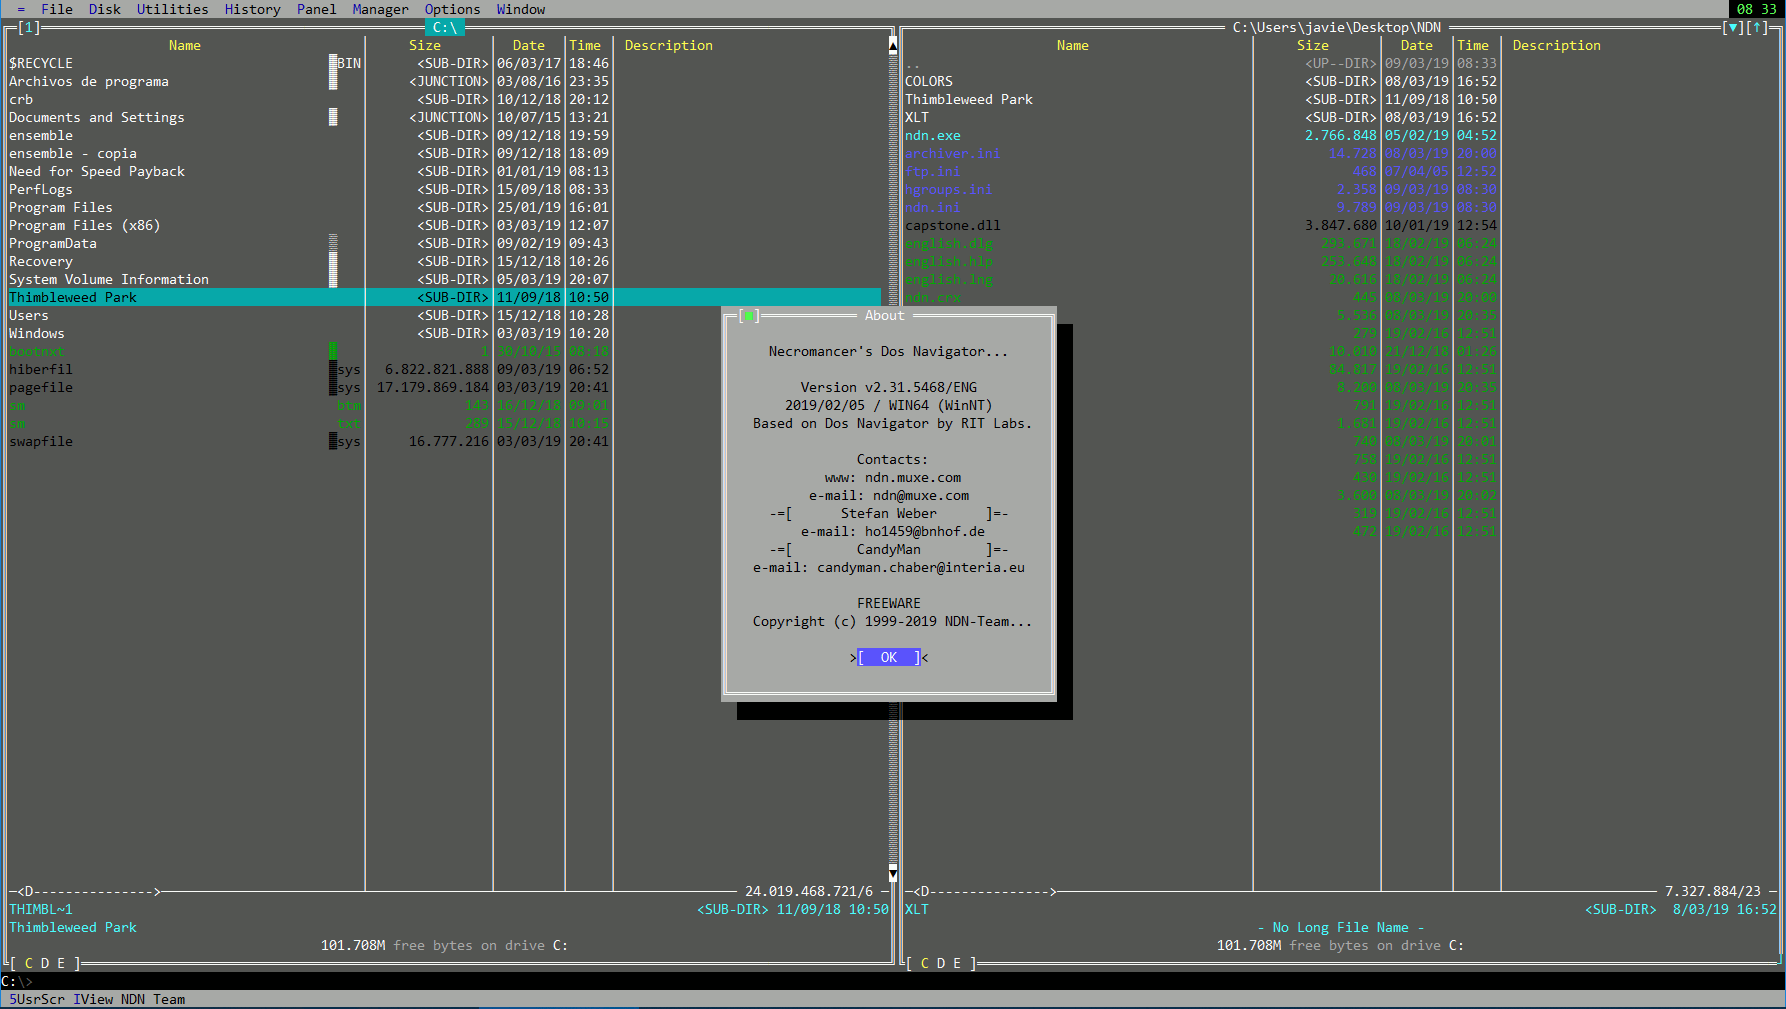Select the '..' up-directory entry in right panel
This screenshot has width=1786, height=1009.
click(913, 63)
